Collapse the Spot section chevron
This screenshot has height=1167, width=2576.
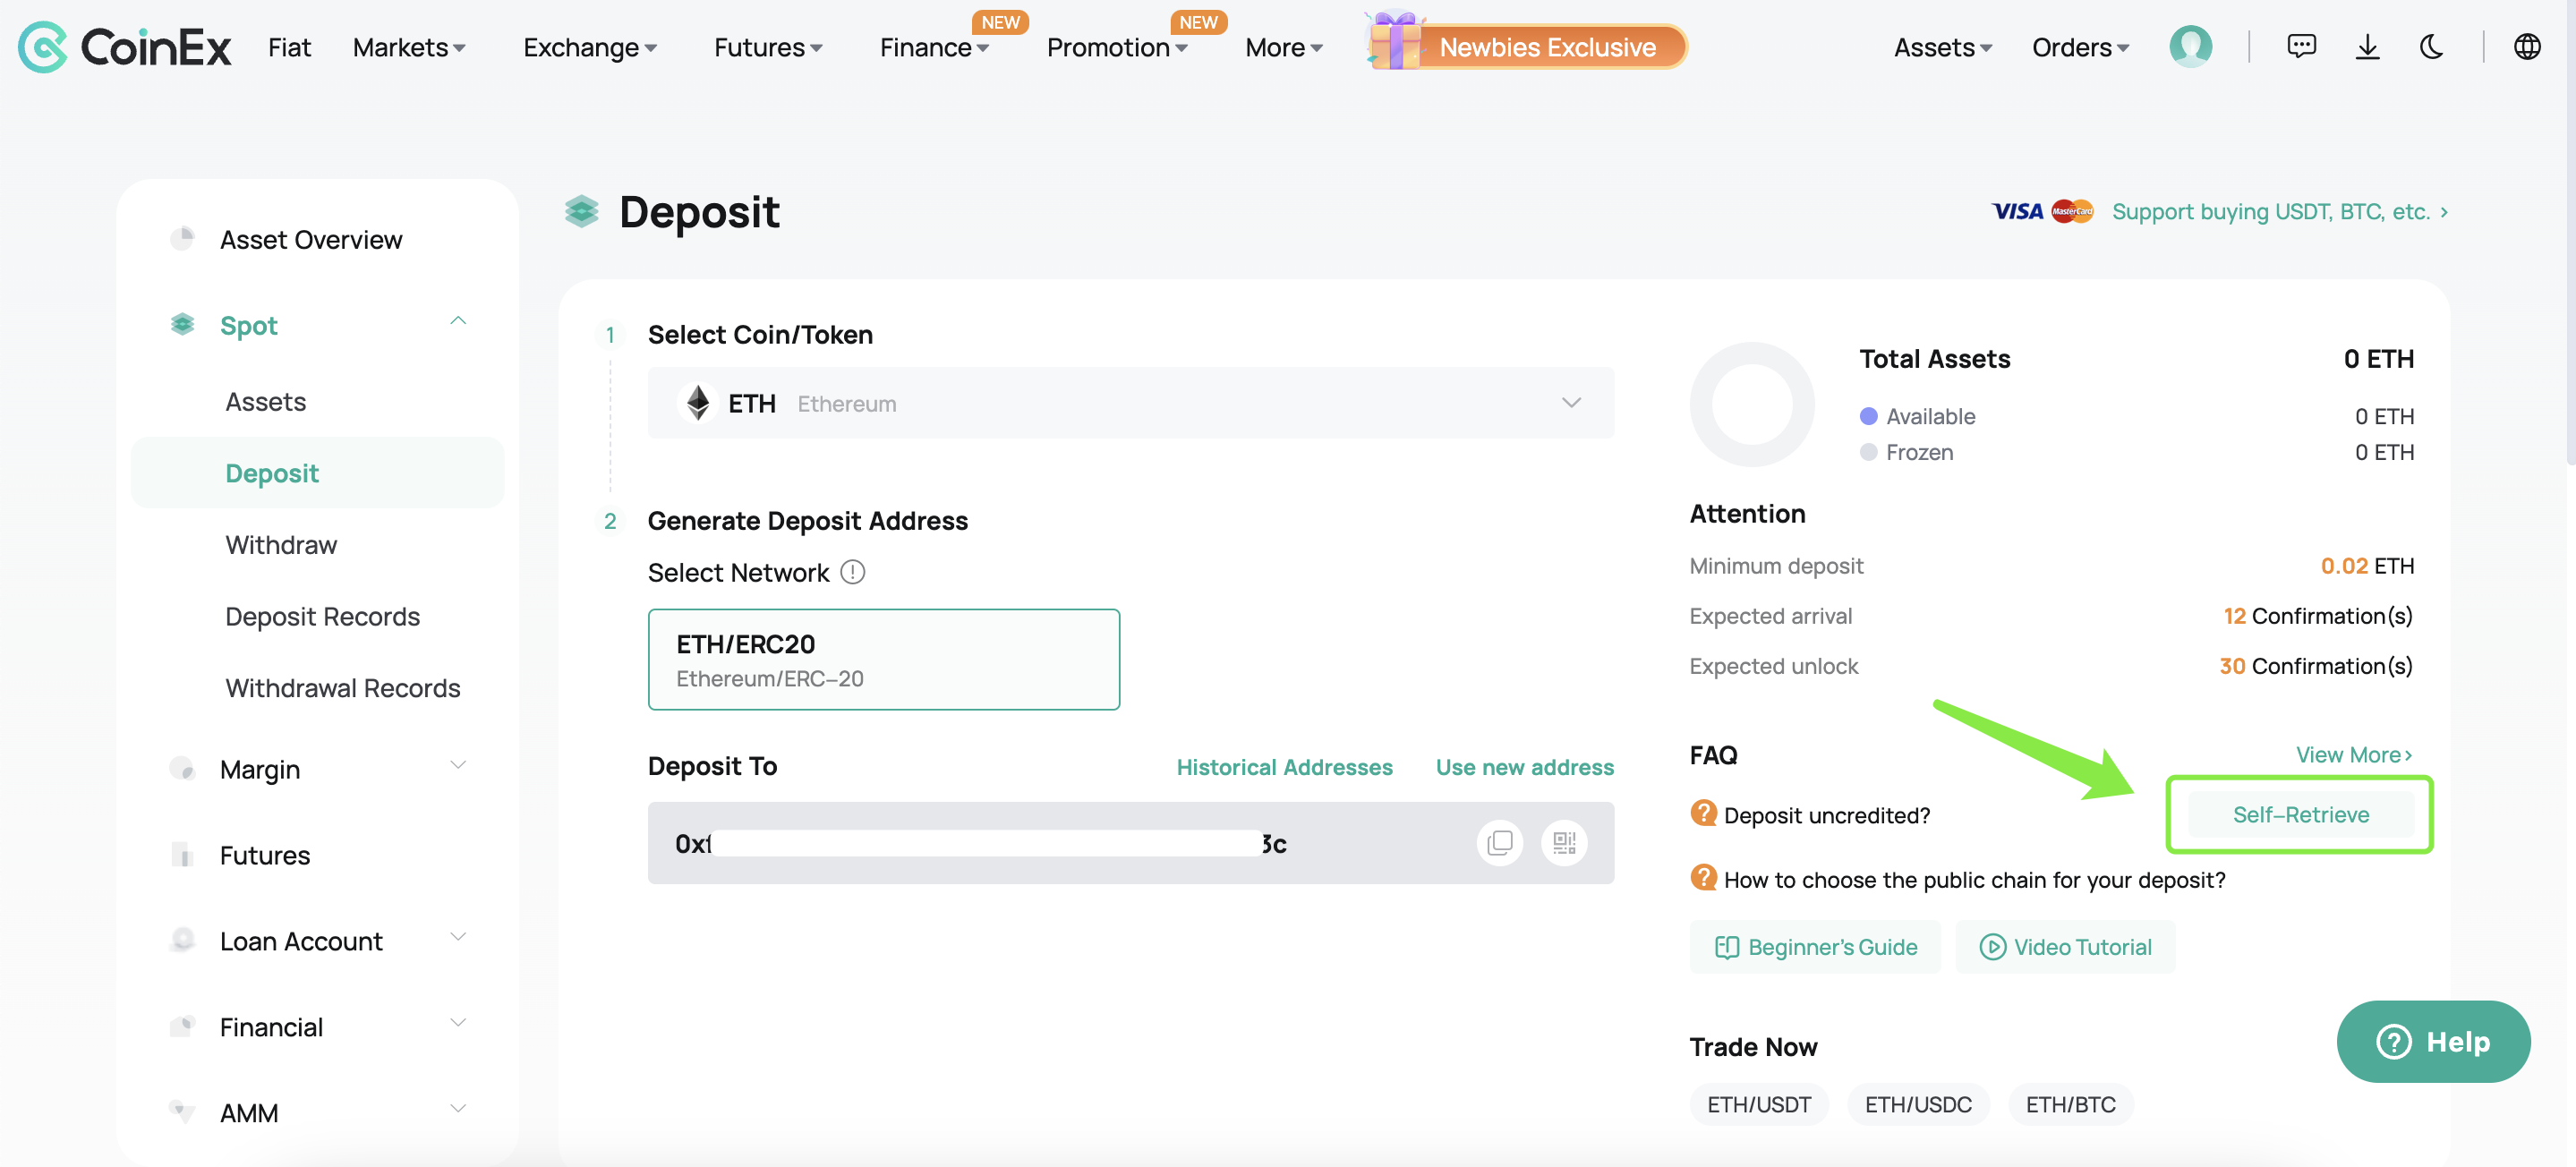click(x=458, y=321)
